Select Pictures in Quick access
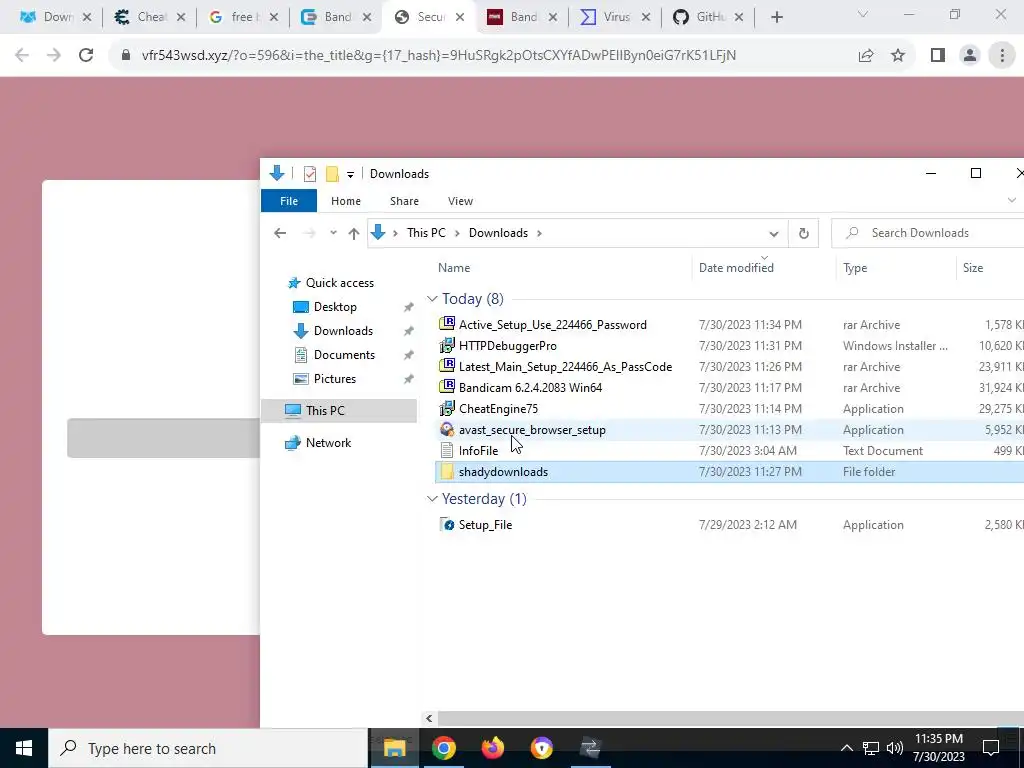1024x768 pixels. [x=334, y=379]
